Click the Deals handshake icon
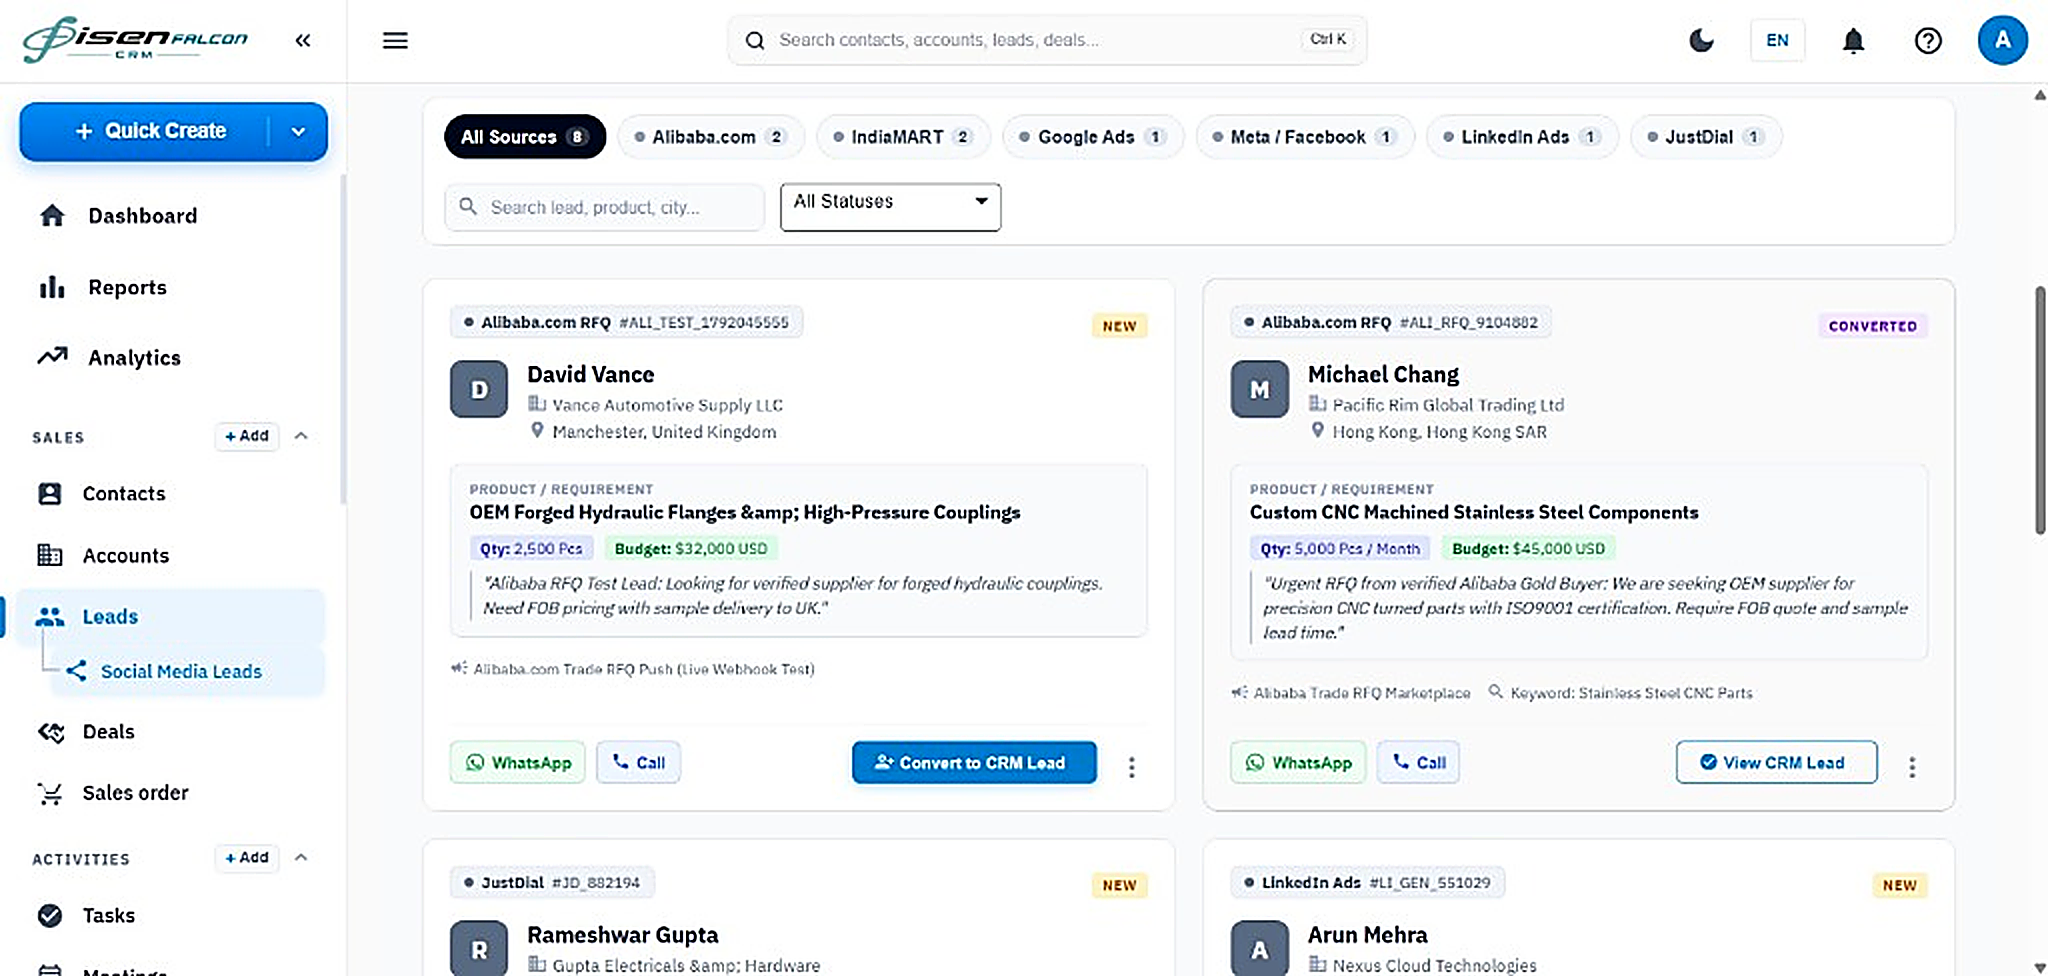Image resolution: width=2048 pixels, height=976 pixels. (50, 732)
